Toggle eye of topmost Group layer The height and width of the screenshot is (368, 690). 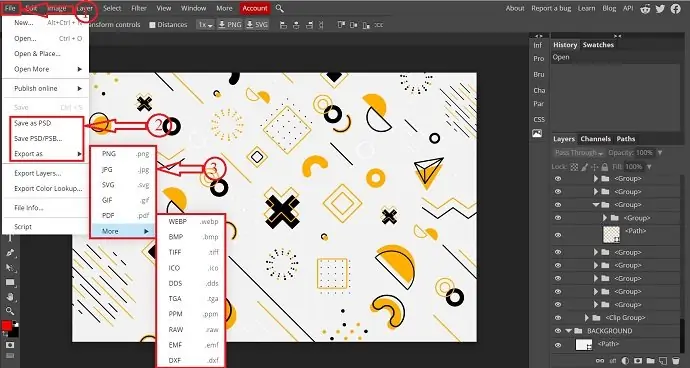(558, 179)
